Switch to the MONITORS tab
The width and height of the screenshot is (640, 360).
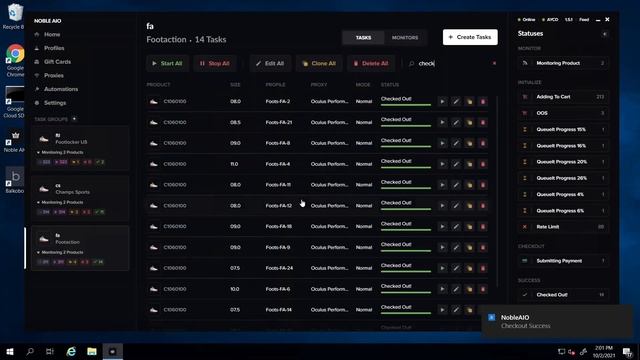click(x=405, y=38)
